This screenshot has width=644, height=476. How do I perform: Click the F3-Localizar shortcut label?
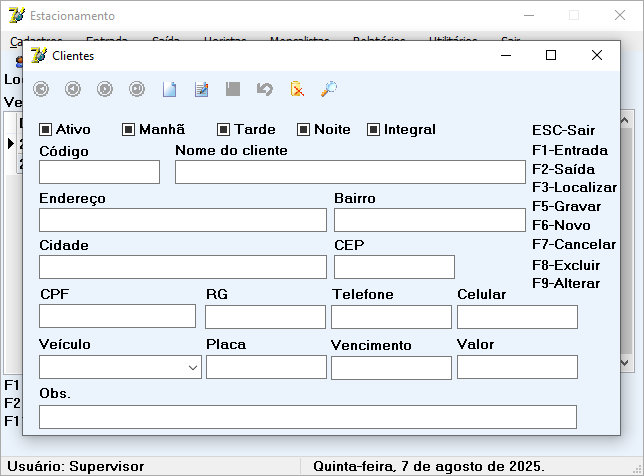[x=575, y=187]
